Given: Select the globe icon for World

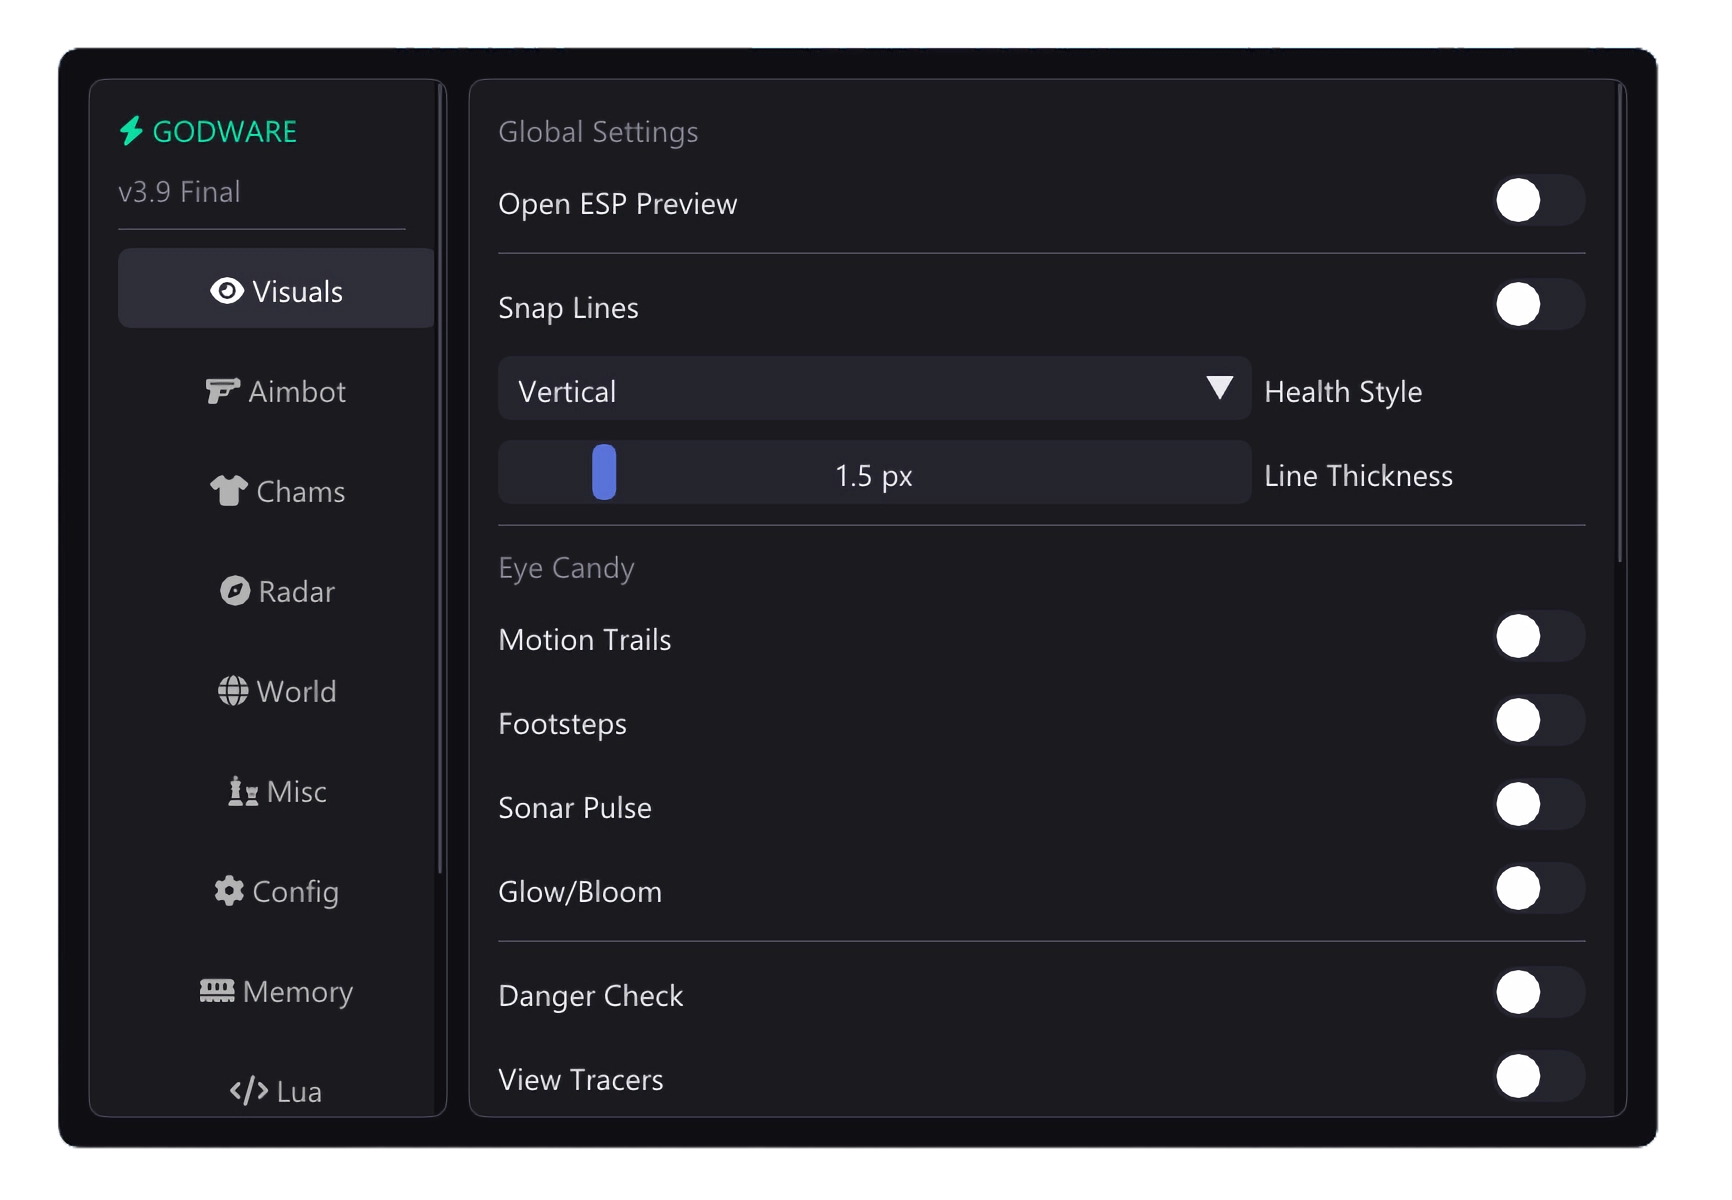Looking at the screenshot, I should tap(231, 691).
